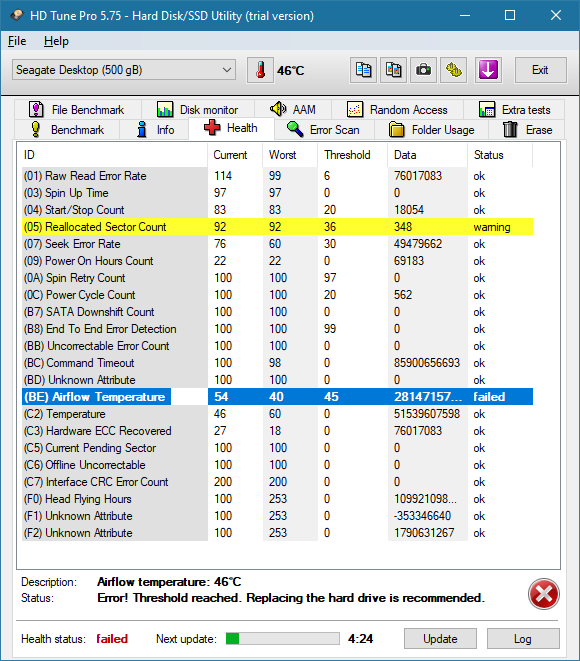Open options via wrench gear icon
Screen dimensions: 580x661
tap(454, 70)
